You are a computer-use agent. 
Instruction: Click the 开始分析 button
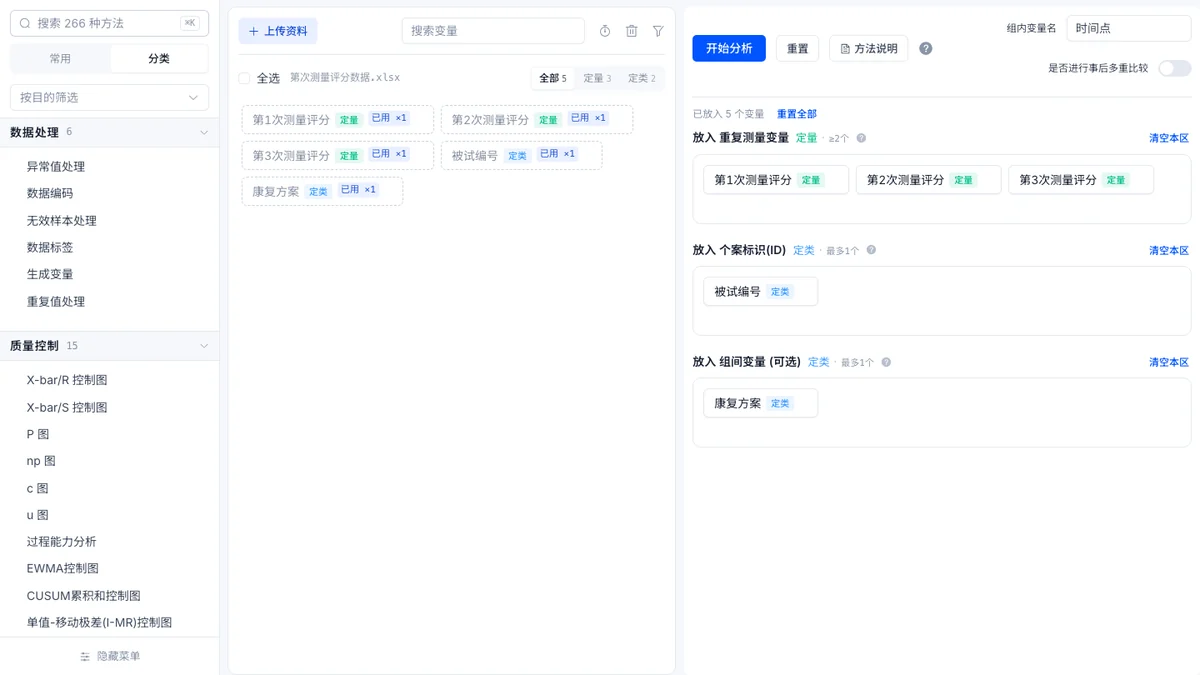[729, 48]
